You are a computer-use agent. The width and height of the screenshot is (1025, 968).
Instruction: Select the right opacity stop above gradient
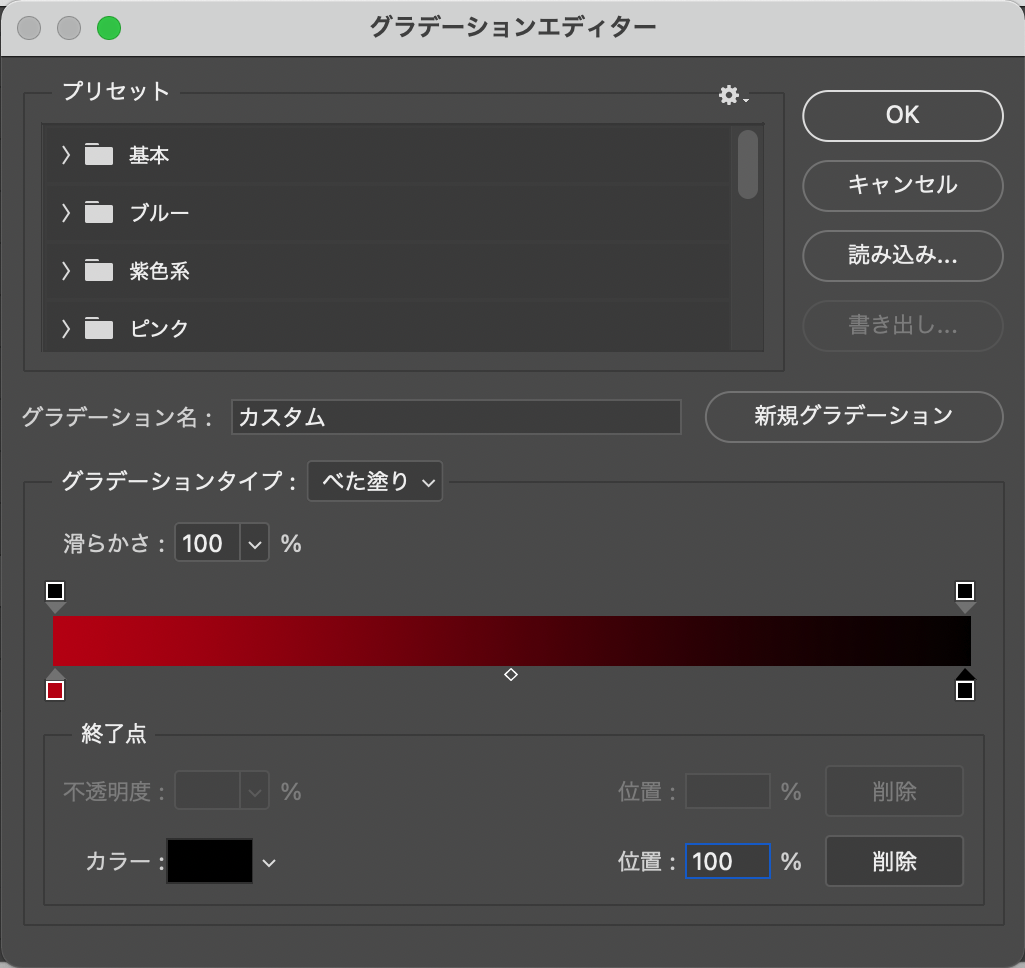964,591
